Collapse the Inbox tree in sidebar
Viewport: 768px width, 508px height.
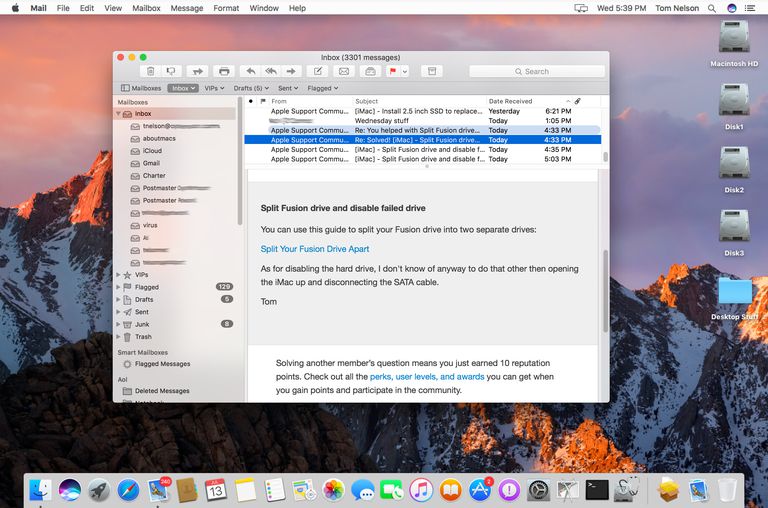(119, 114)
